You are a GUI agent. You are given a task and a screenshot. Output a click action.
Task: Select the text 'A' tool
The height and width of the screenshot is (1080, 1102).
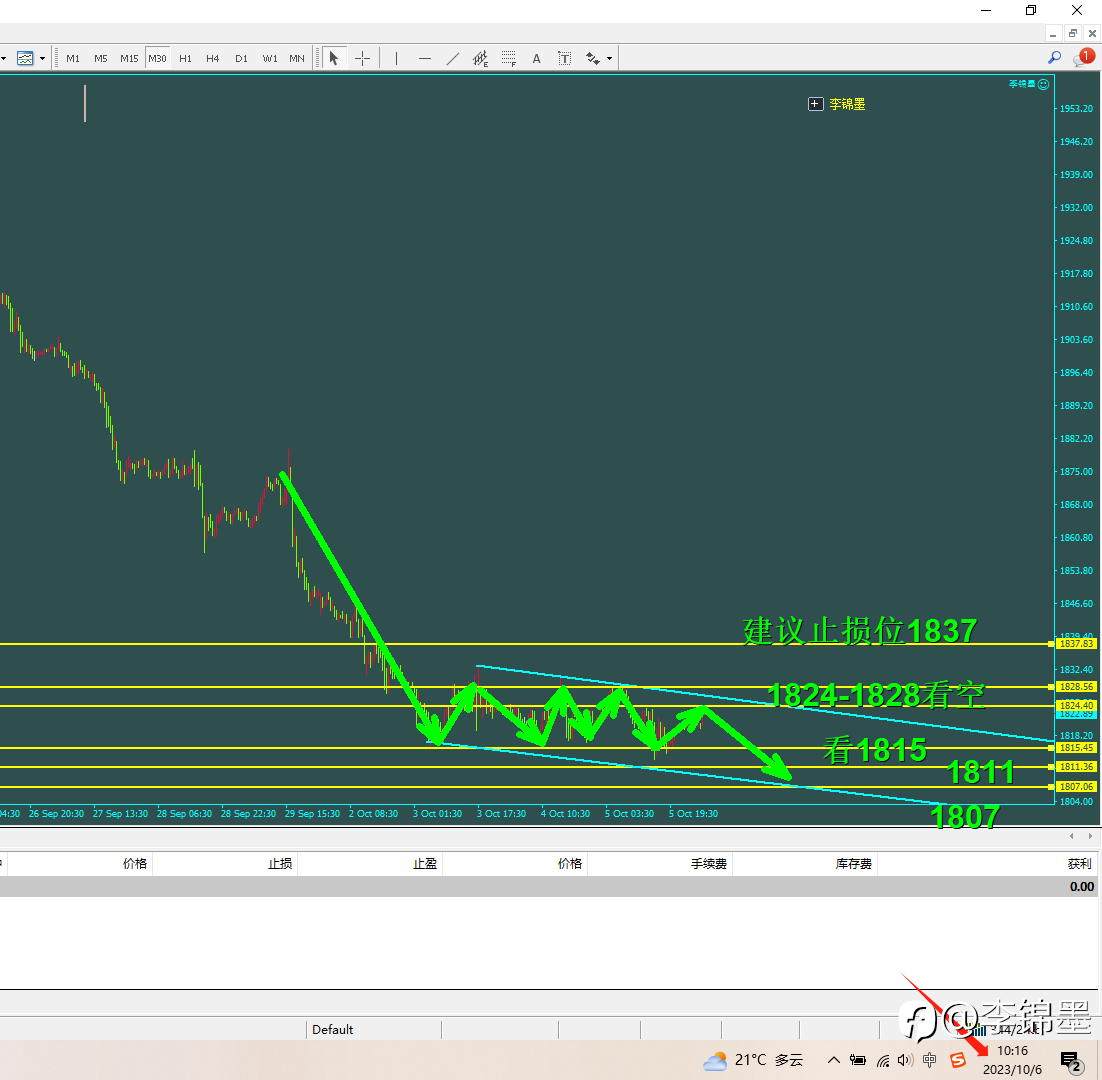pyautogui.click(x=536, y=58)
